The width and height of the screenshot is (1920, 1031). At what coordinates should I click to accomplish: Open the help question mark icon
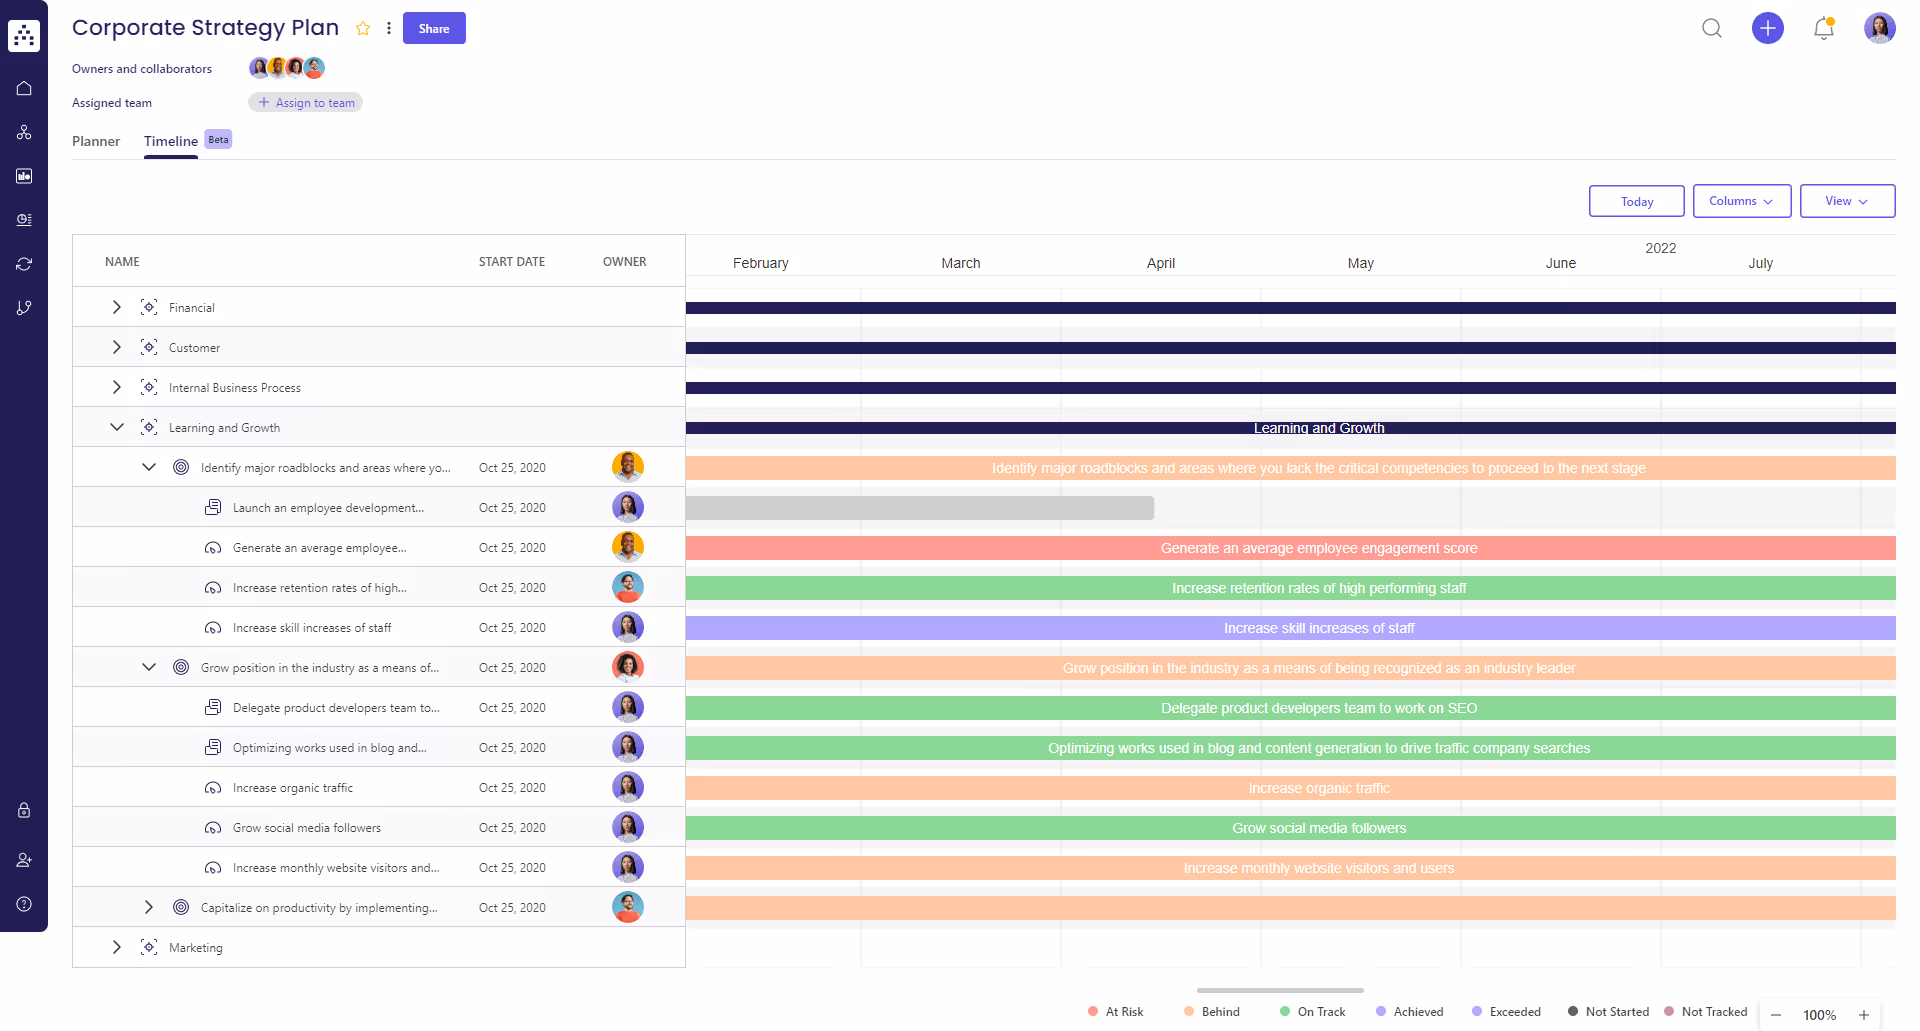tap(24, 904)
